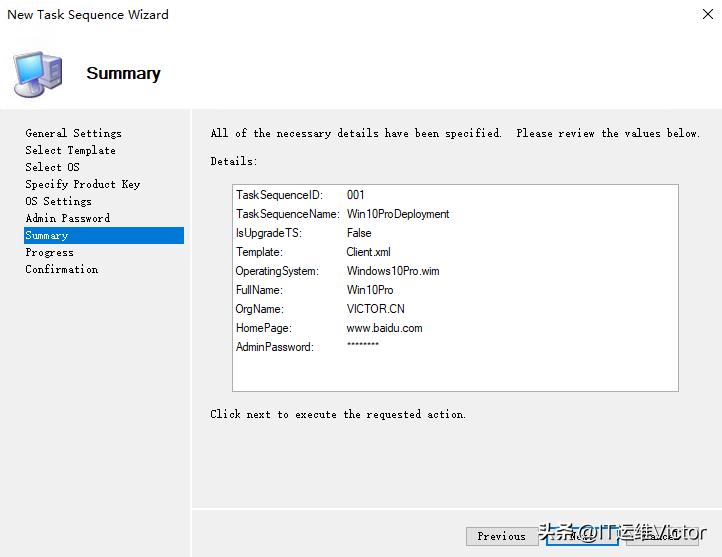Viewport: 722px width, 557px height.
Task: Click the 'Click next to execute' instruction text
Action: click(x=338, y=414)
